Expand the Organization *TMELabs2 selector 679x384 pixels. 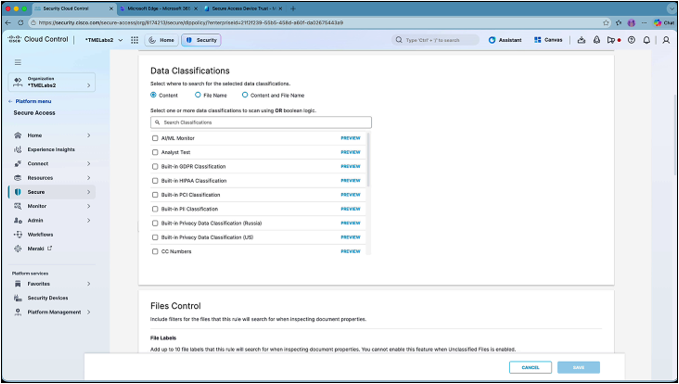point(52,82)
